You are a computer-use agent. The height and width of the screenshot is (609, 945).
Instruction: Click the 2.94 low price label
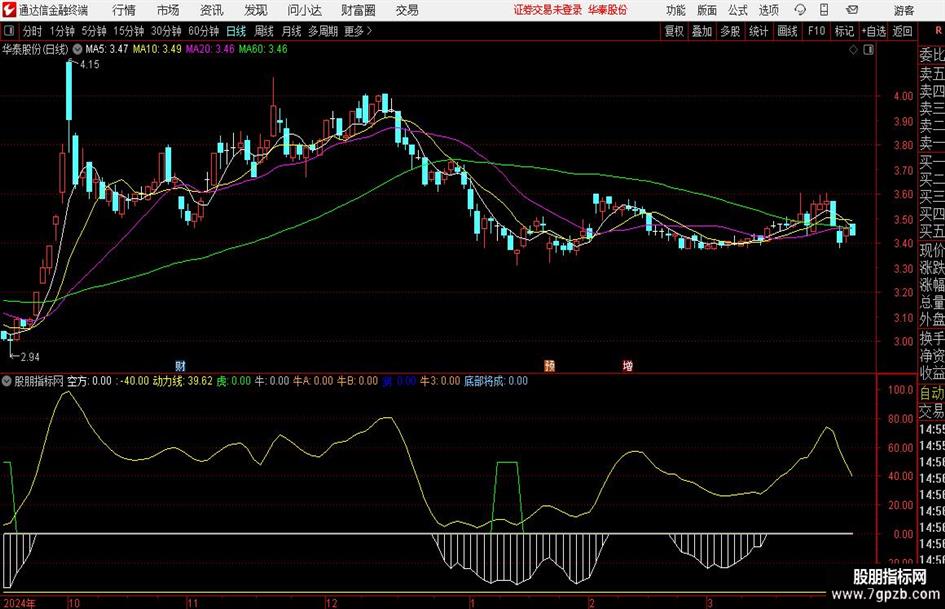[x=30, y=357]
